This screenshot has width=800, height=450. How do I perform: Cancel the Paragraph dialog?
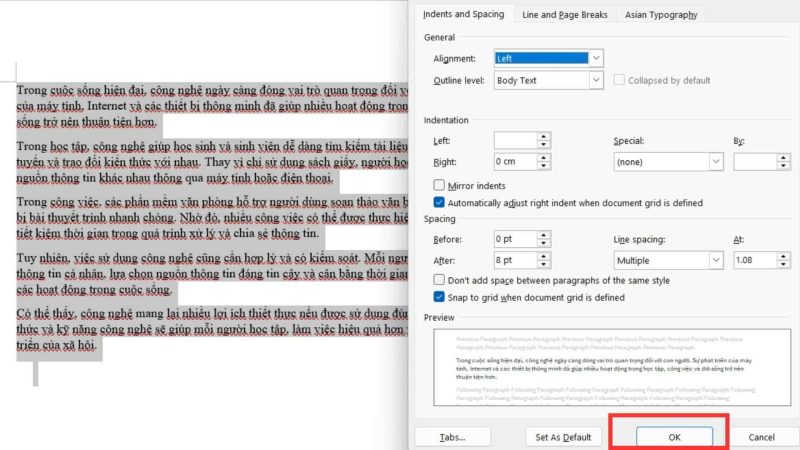coord(761,437)
